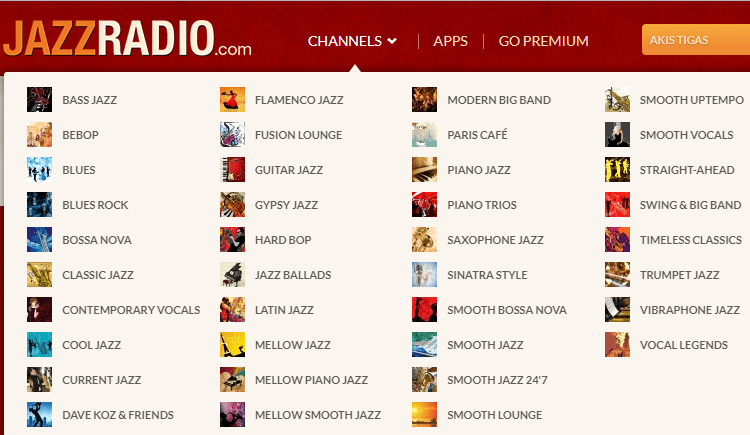Select the Smooth Vocals channel icon
The height and width of the screenshot is (435, 750).
click(617, 134)
